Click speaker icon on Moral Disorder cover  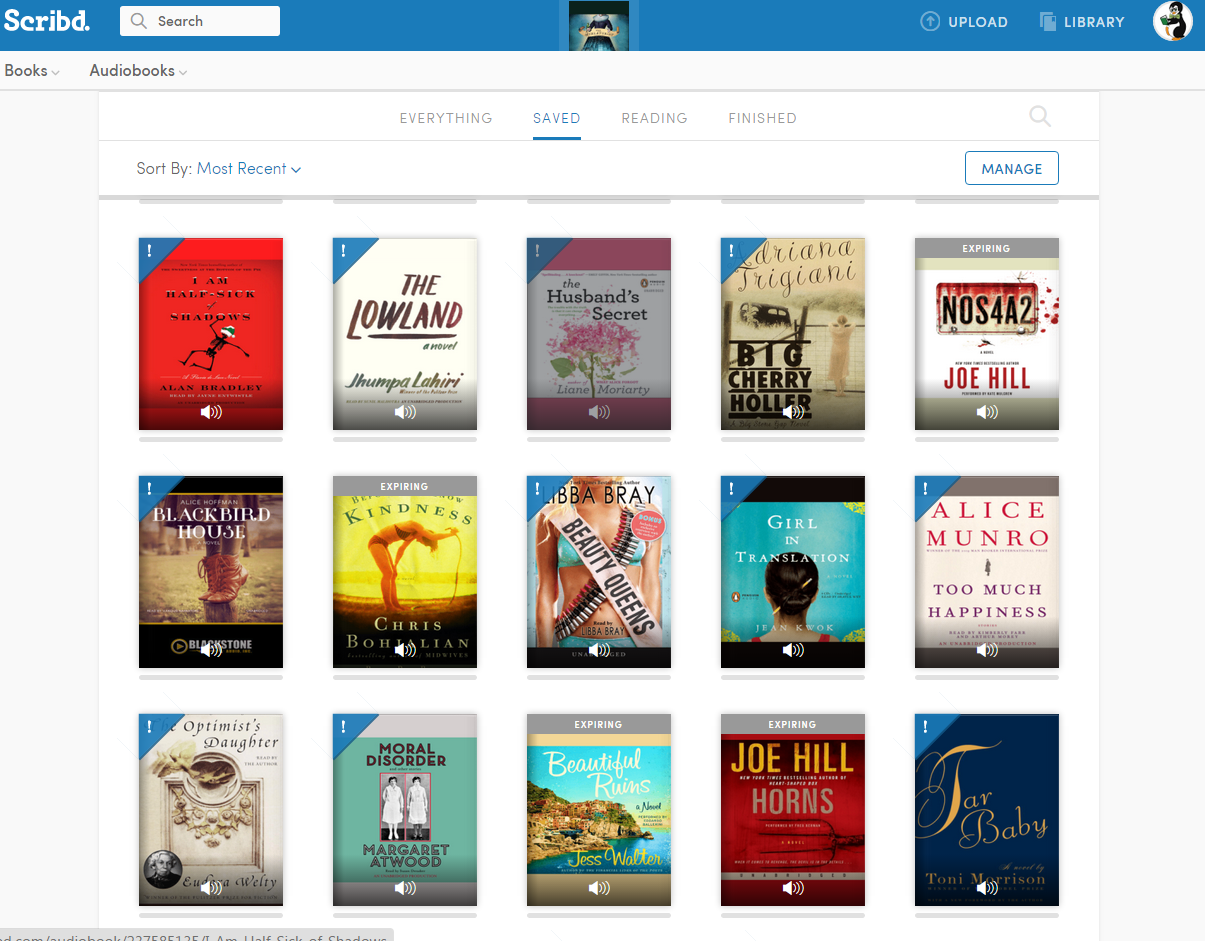click(405, 888)
